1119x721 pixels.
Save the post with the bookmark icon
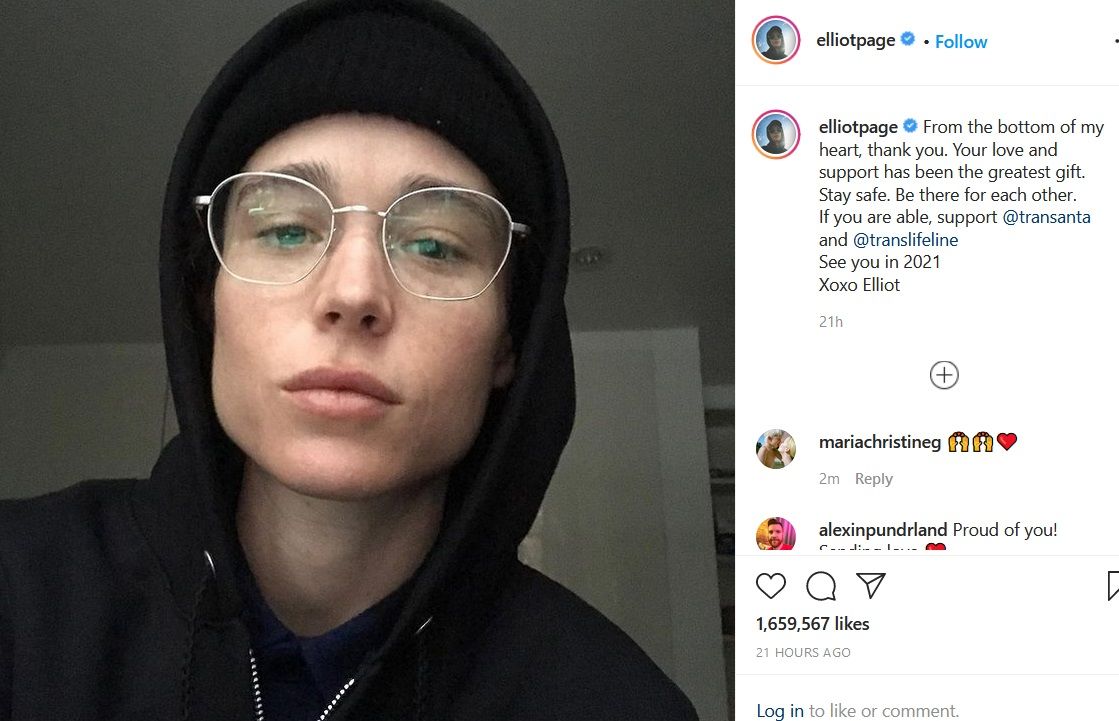click(1113, 585)
